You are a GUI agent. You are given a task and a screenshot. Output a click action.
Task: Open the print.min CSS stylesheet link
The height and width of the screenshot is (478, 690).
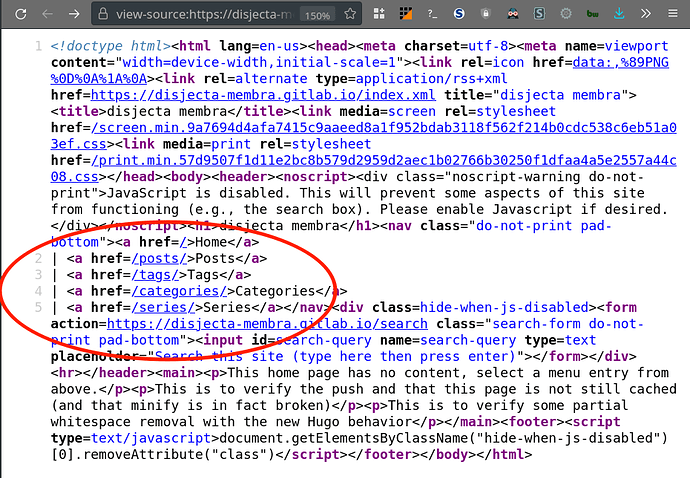pos(384,160)
